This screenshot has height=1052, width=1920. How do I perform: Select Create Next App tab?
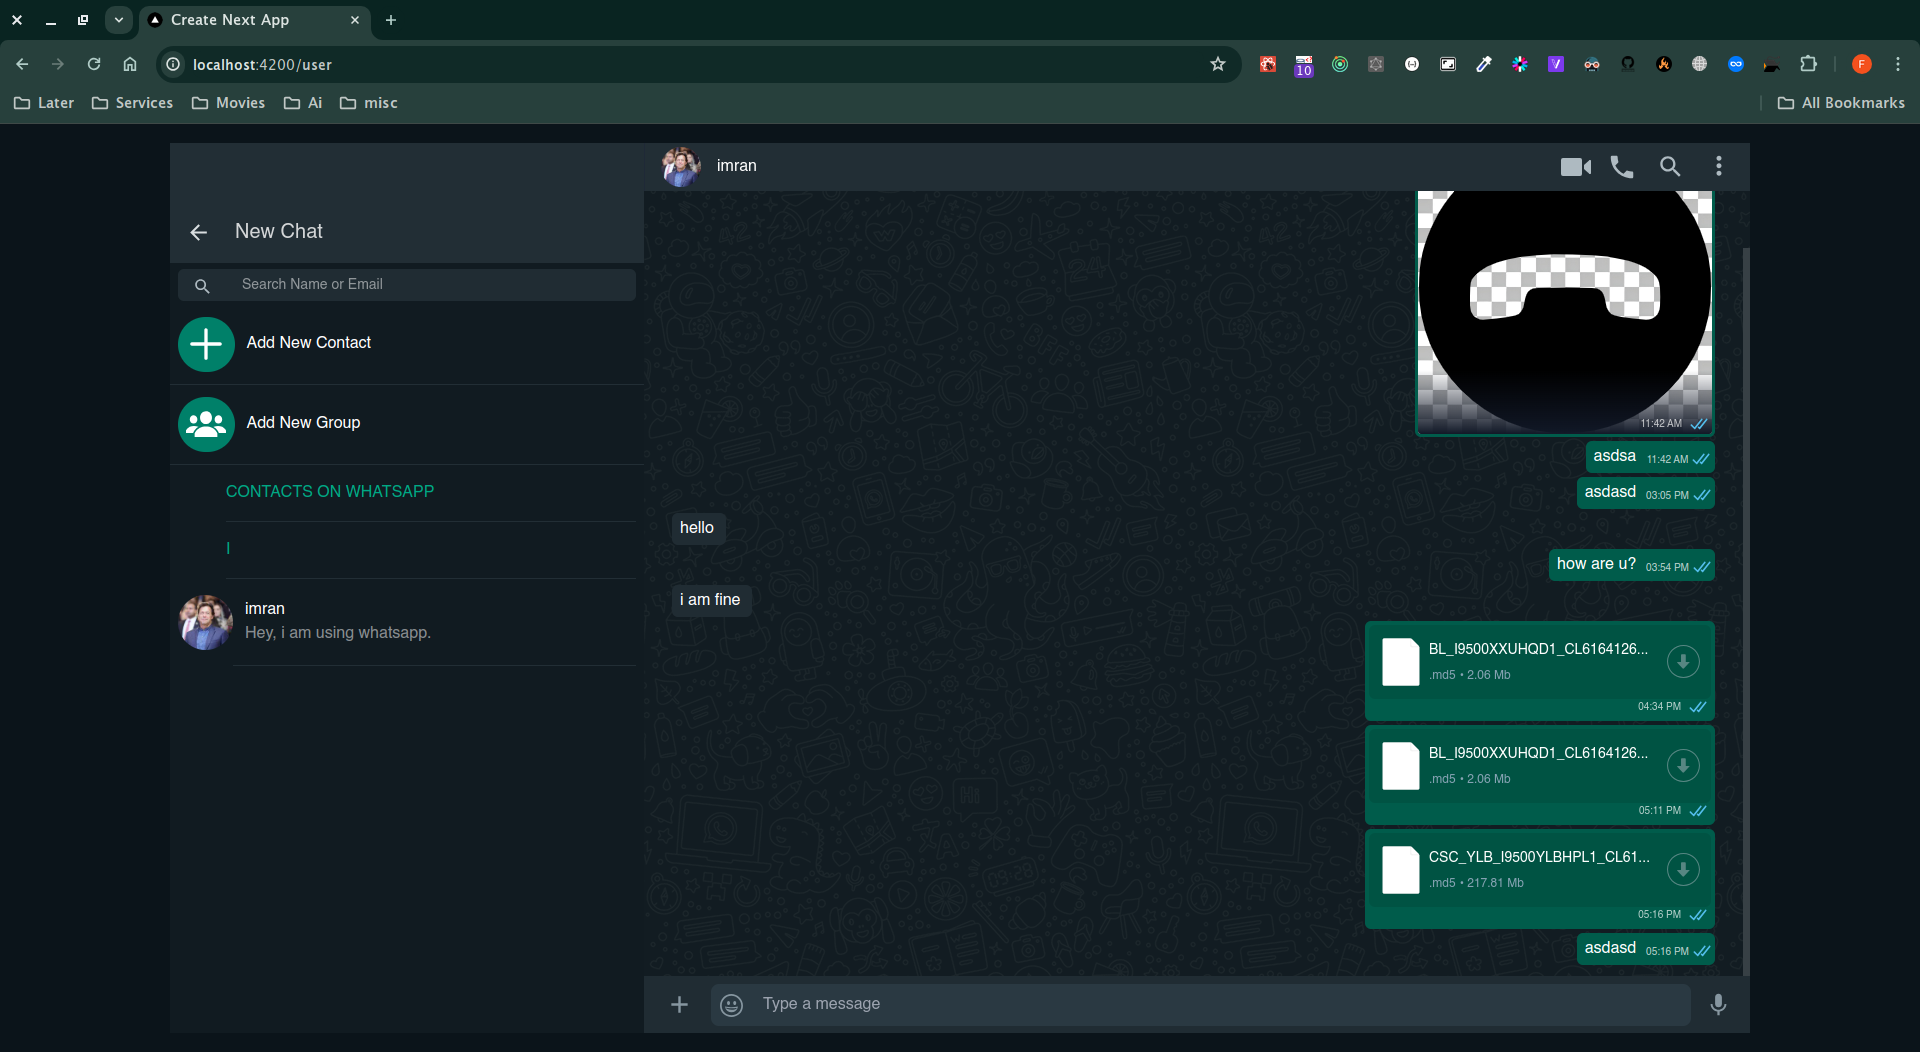point(256,20)
